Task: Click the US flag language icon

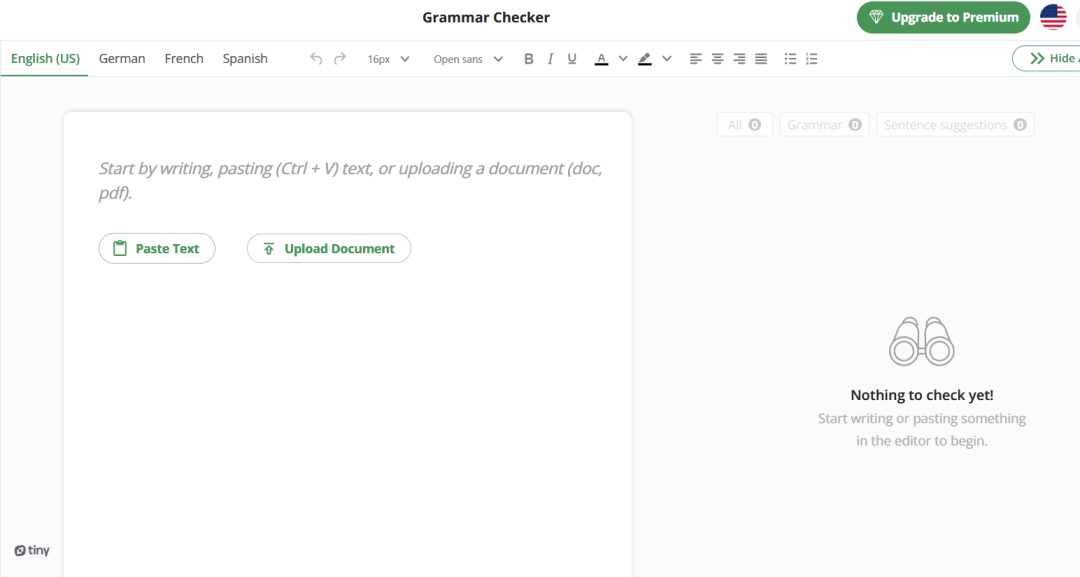Action: 1053,17
